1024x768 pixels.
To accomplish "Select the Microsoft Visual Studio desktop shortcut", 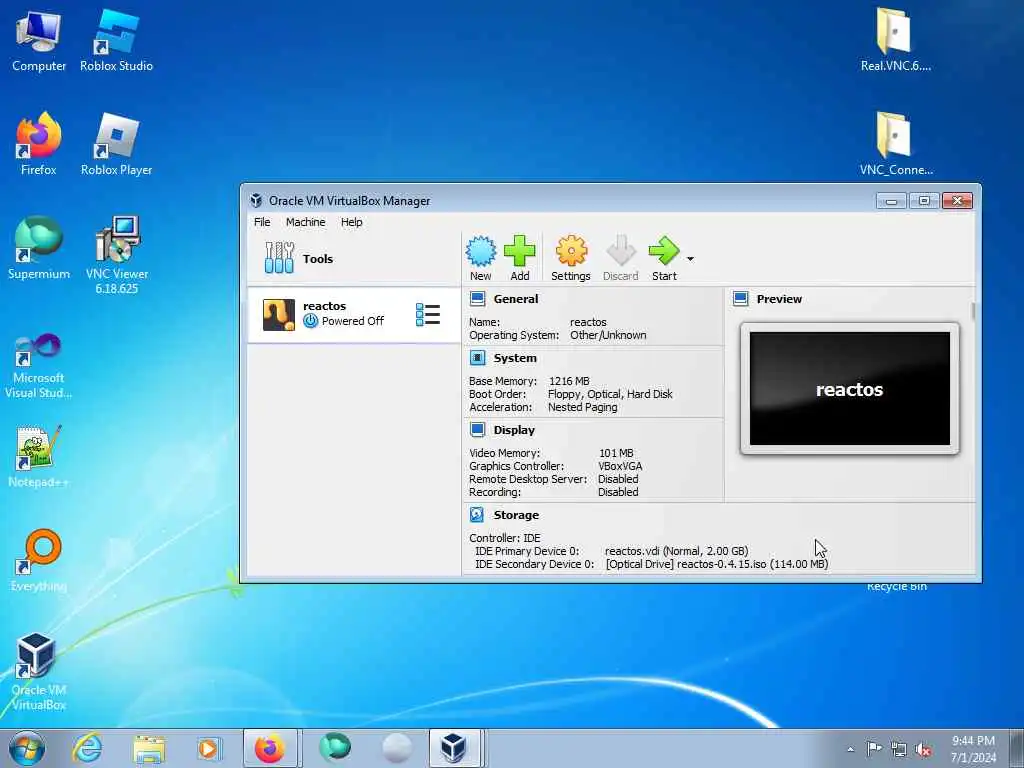I will click(39, 366).
